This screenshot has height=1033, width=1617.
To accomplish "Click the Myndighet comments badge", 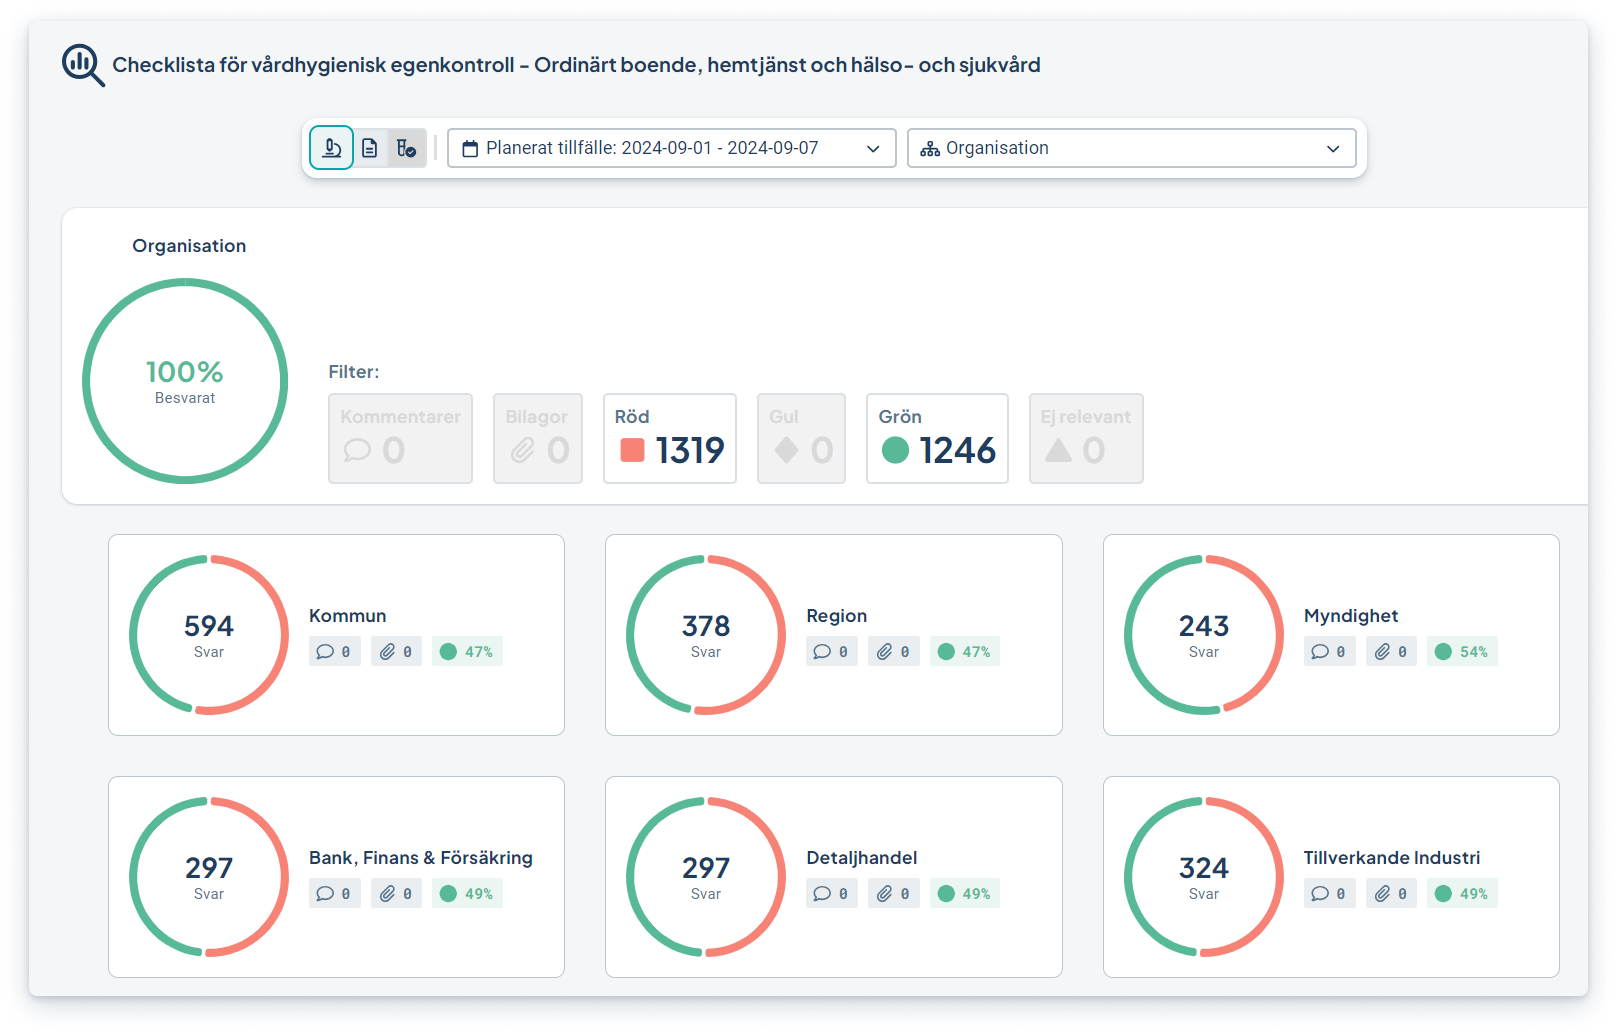I will click(x=1330, y=652).
